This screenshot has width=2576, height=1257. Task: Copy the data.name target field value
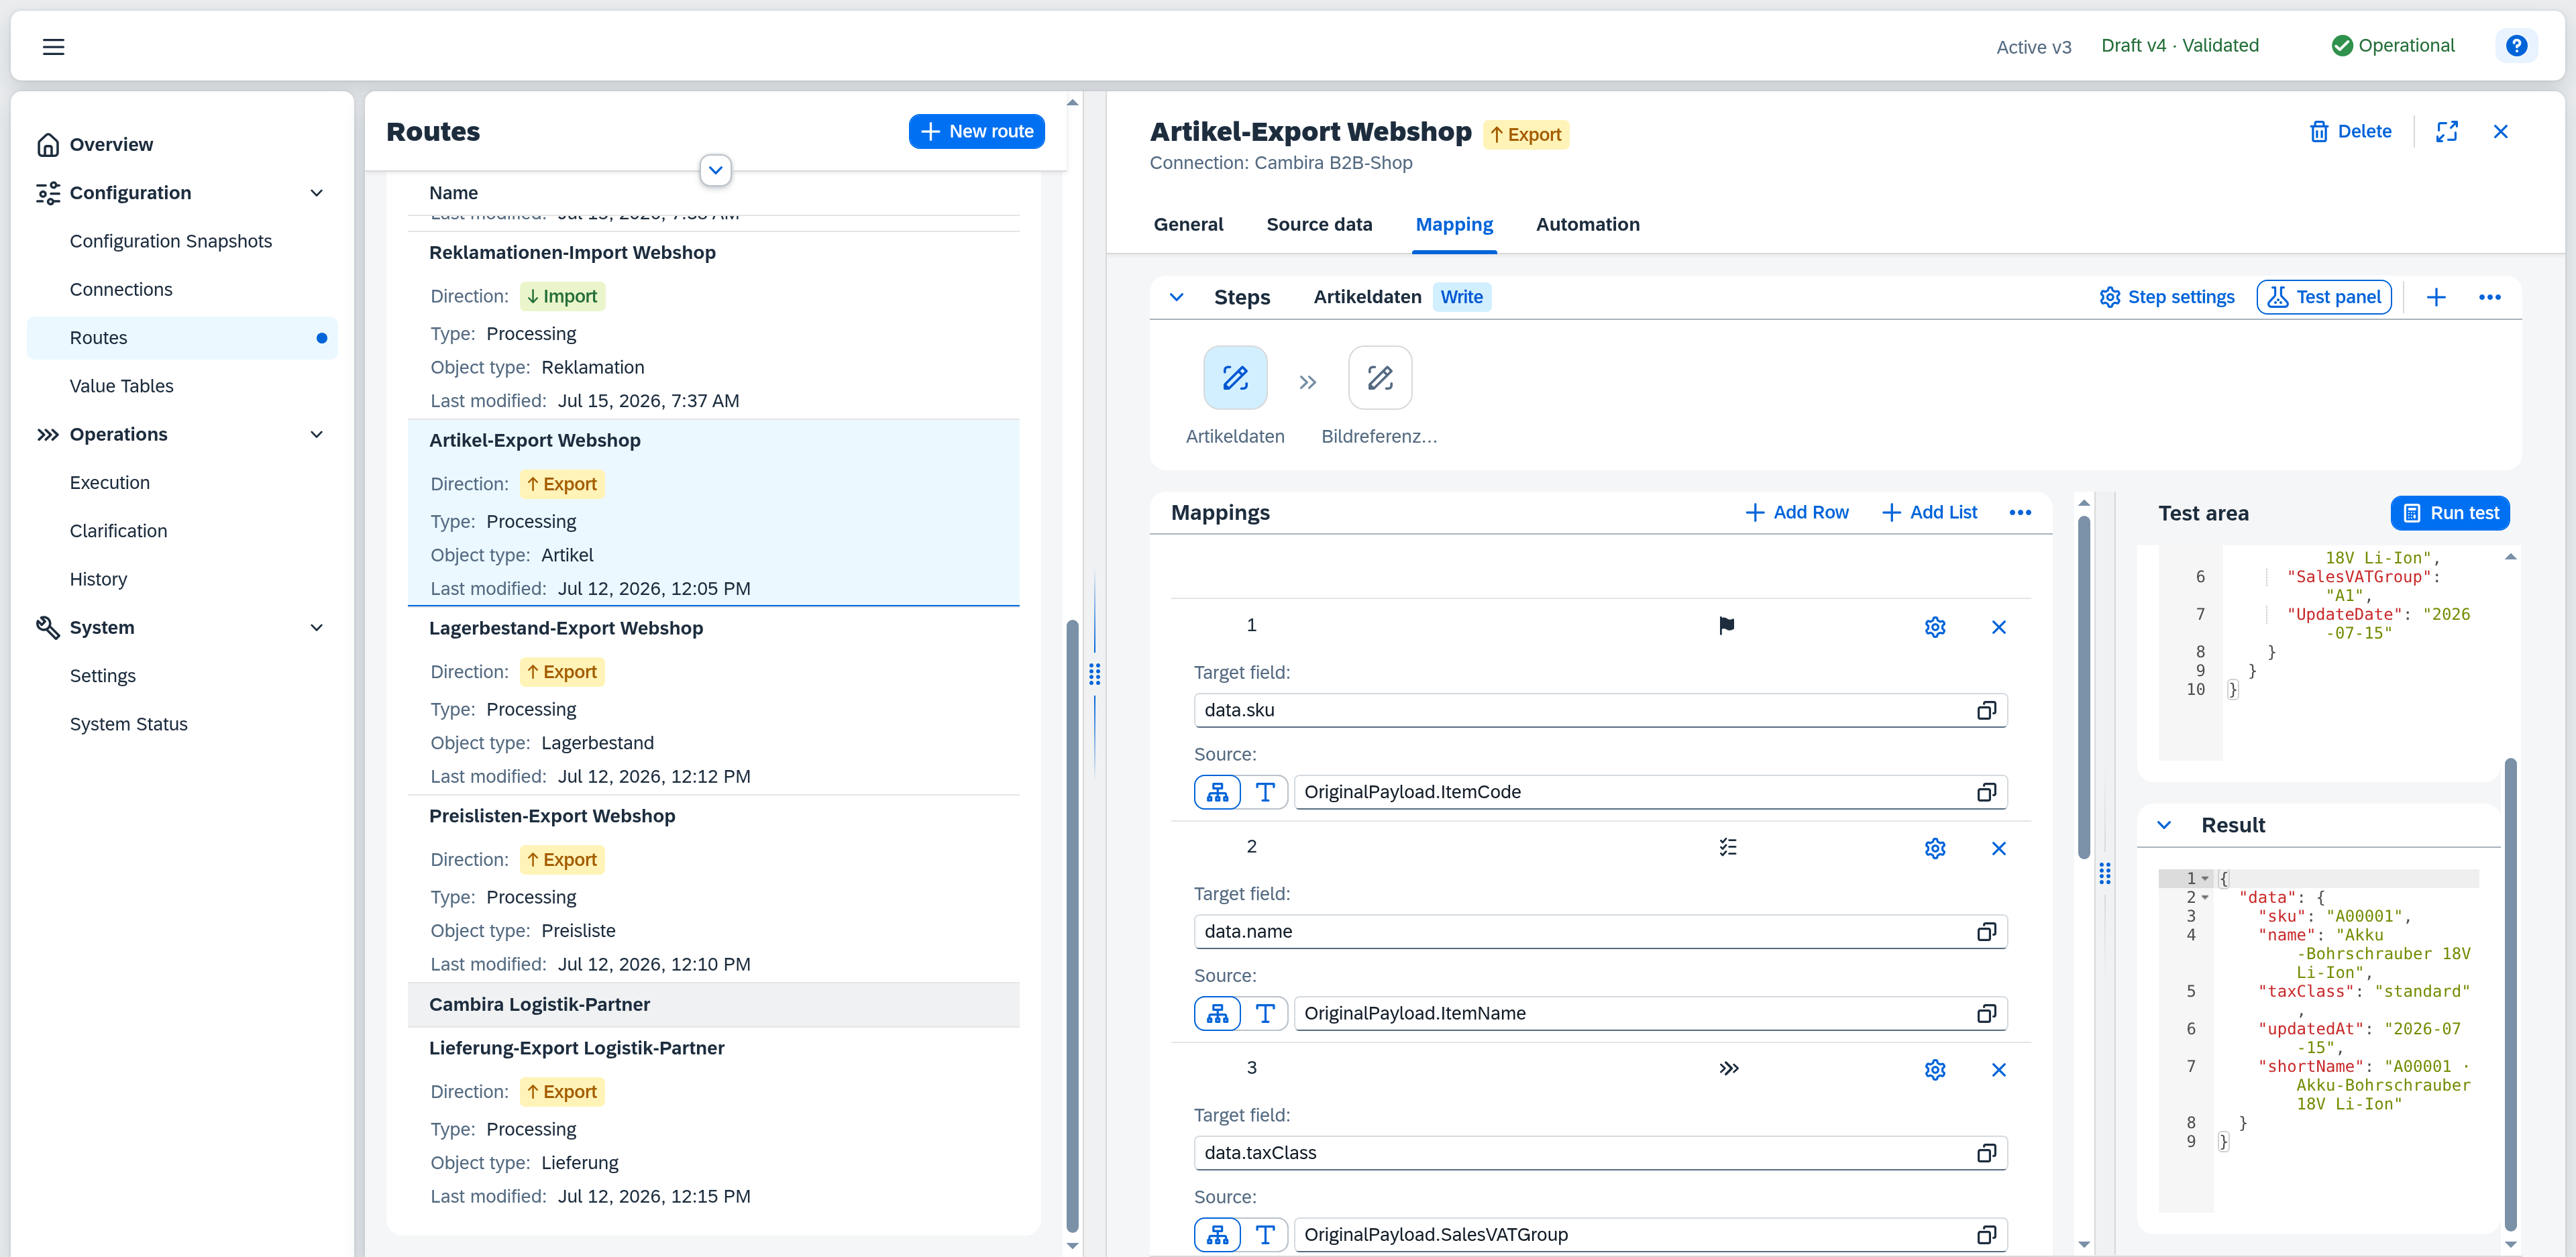tap(1986, 931)
